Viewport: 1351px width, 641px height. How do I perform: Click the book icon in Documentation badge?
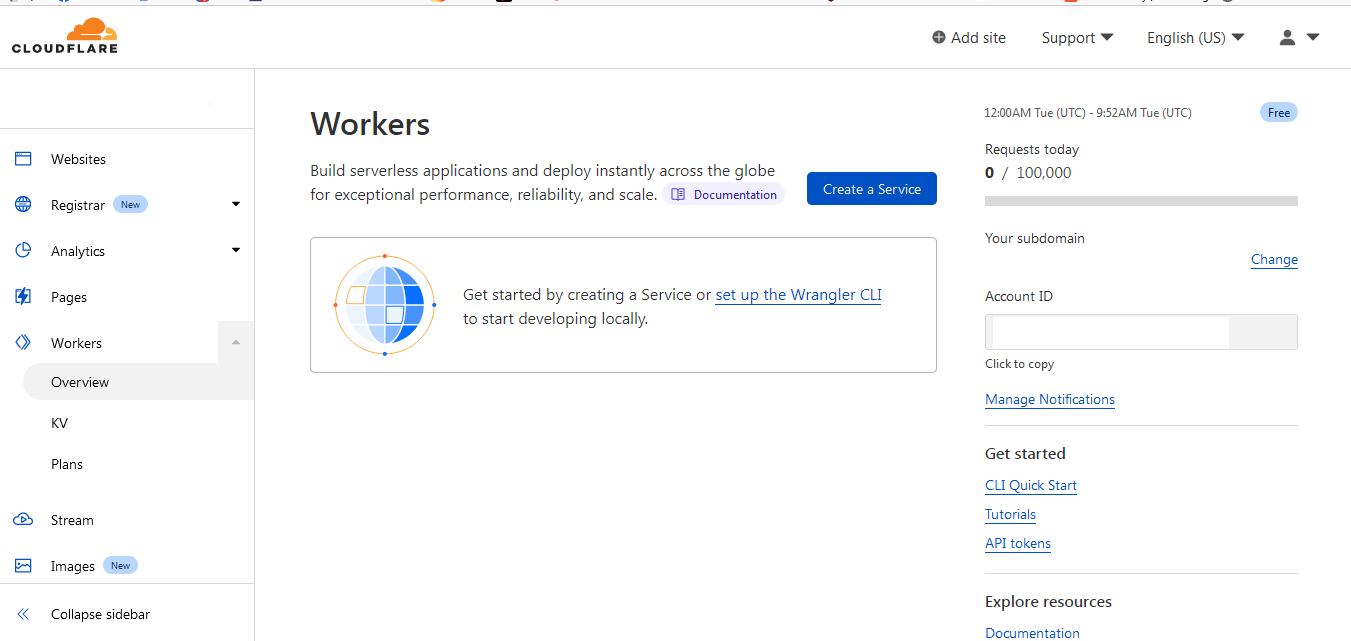(678, 194)
